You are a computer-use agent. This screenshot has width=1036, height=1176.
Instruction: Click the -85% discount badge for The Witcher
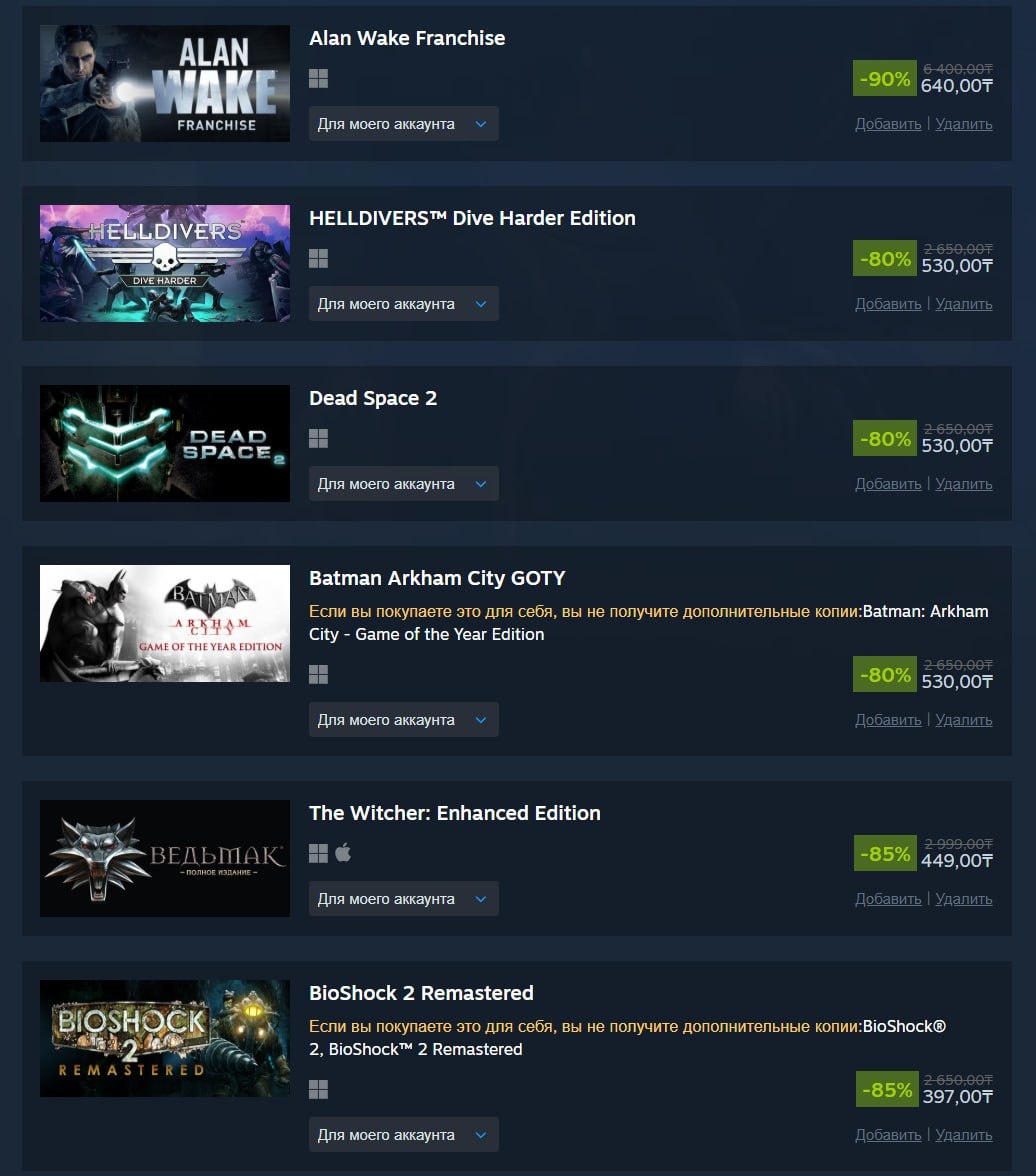tap(885, 853)
